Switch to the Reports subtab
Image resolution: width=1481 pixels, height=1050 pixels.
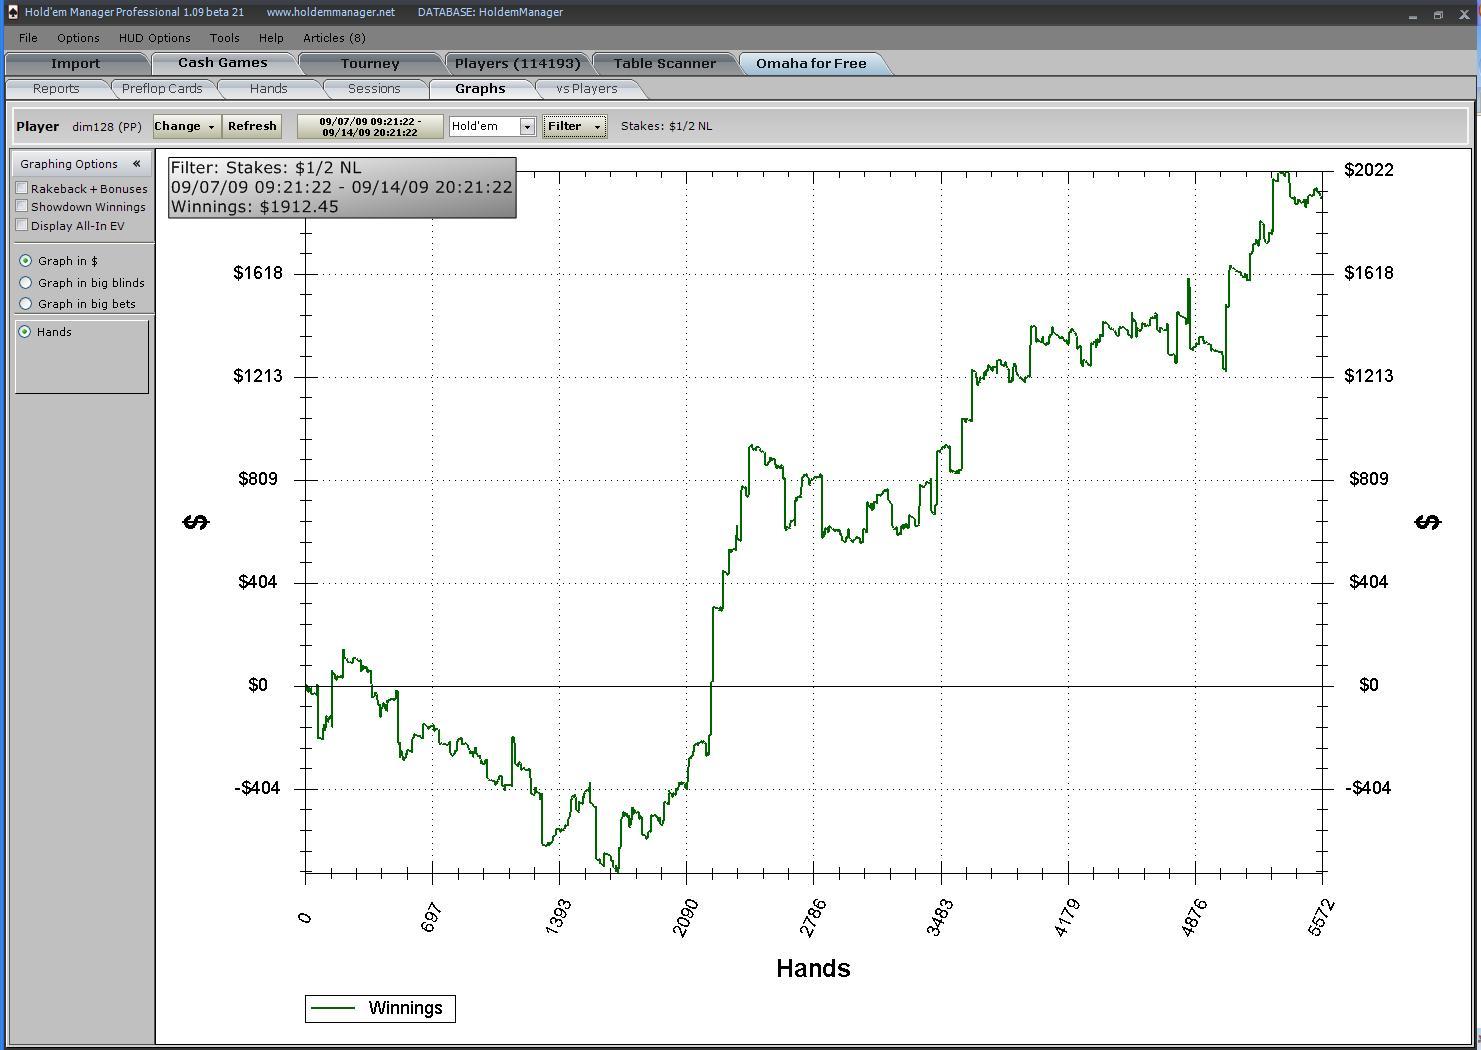tap(56, 89)
